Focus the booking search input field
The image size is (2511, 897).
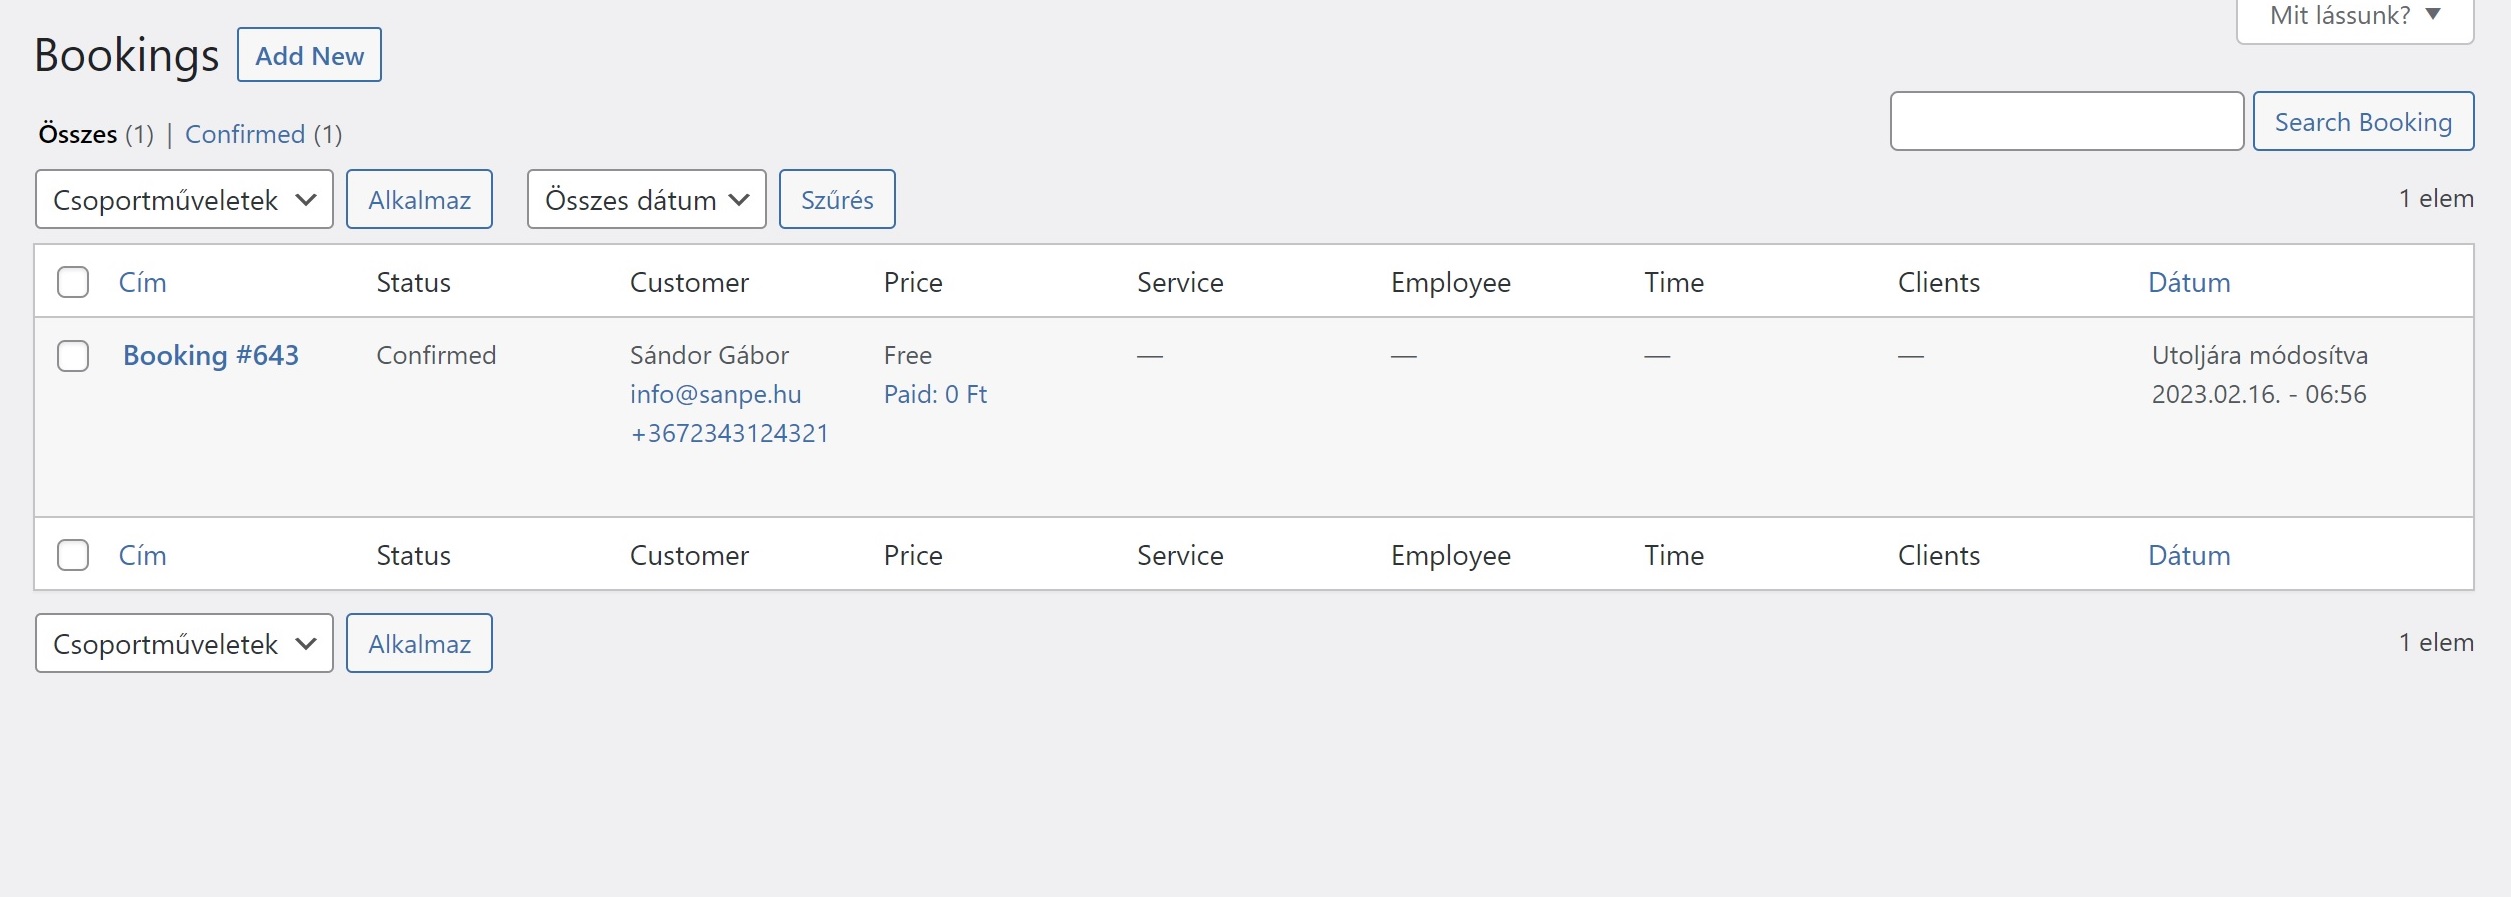[2066, 122]
